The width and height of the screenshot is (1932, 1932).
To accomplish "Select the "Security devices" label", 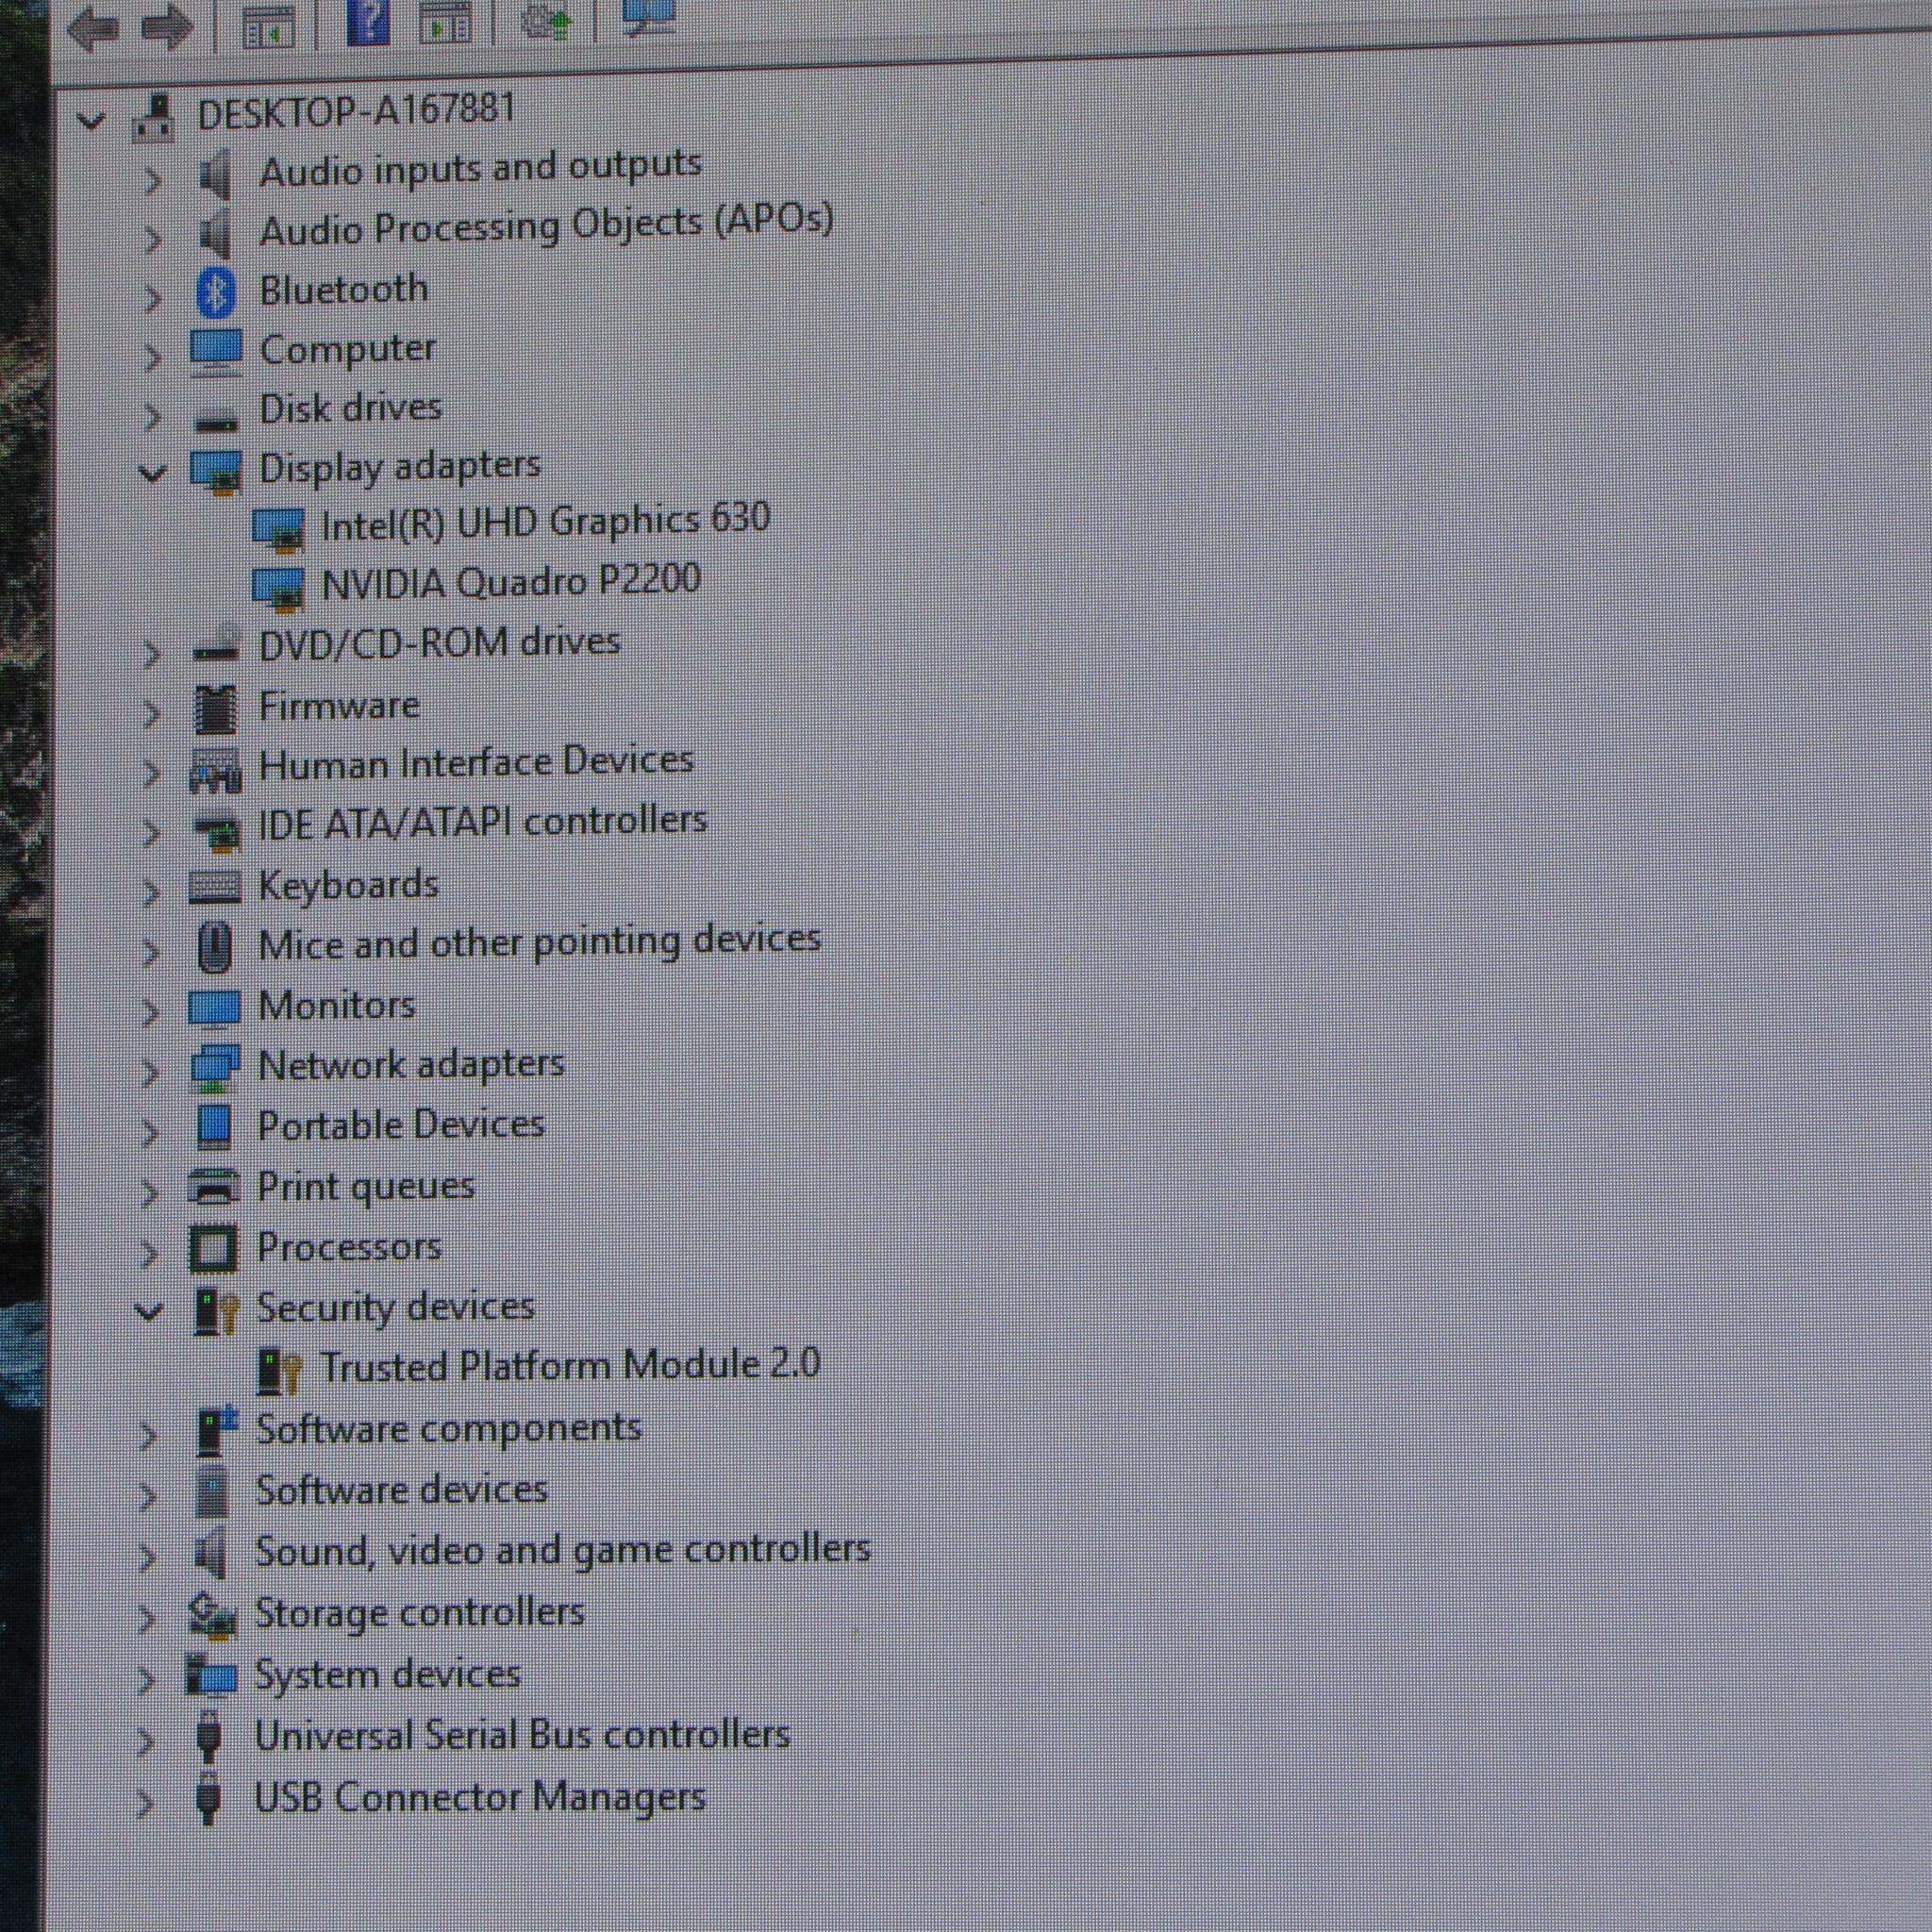I will click(x=396, y=1307).
